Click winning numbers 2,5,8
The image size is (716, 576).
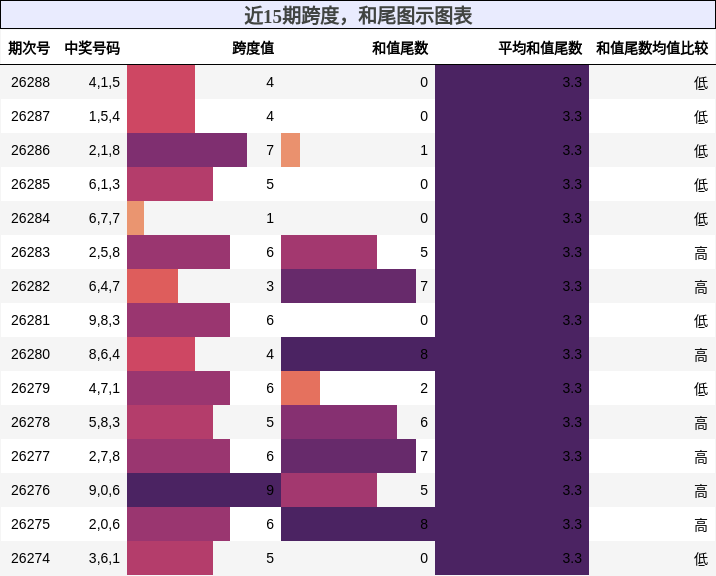(x=104, y=252)
